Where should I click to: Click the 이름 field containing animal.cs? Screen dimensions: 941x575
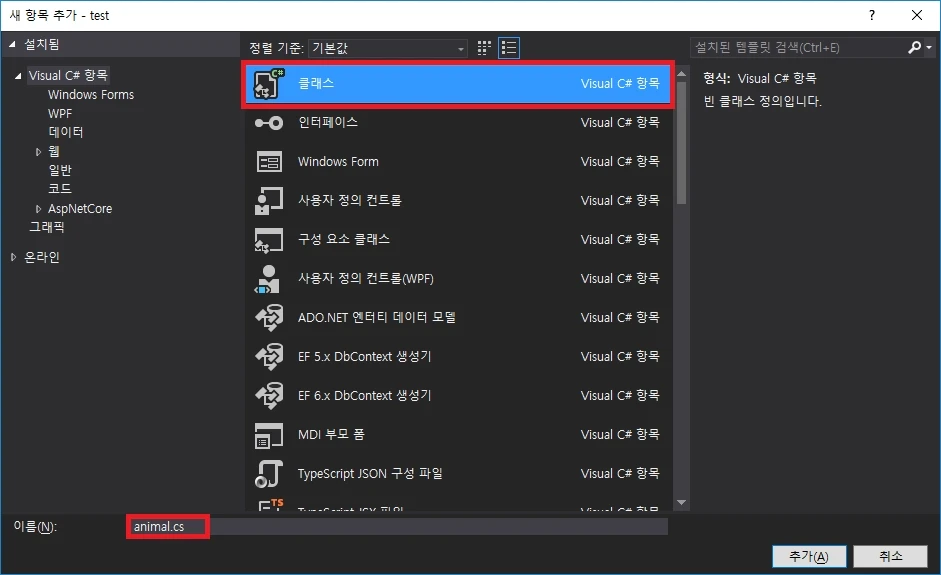coord(398,526)
